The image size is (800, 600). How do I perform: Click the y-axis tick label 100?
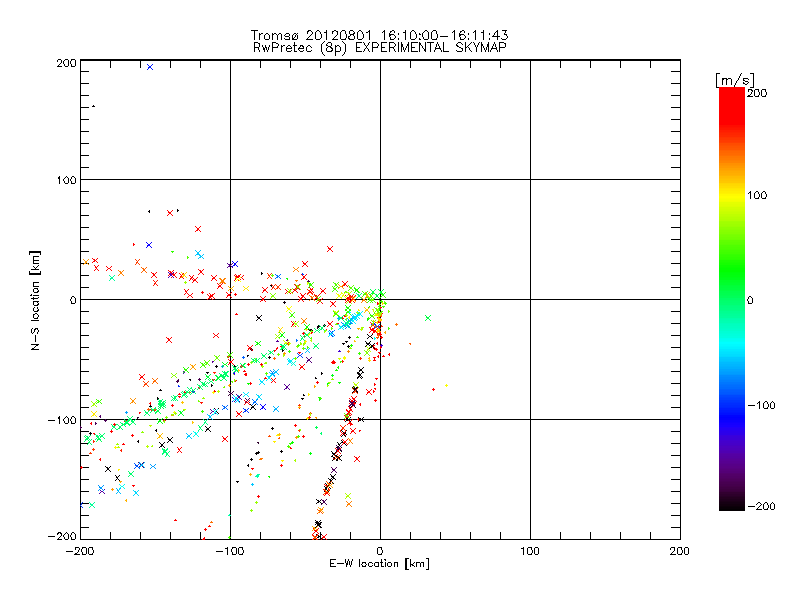click(66, 180)
